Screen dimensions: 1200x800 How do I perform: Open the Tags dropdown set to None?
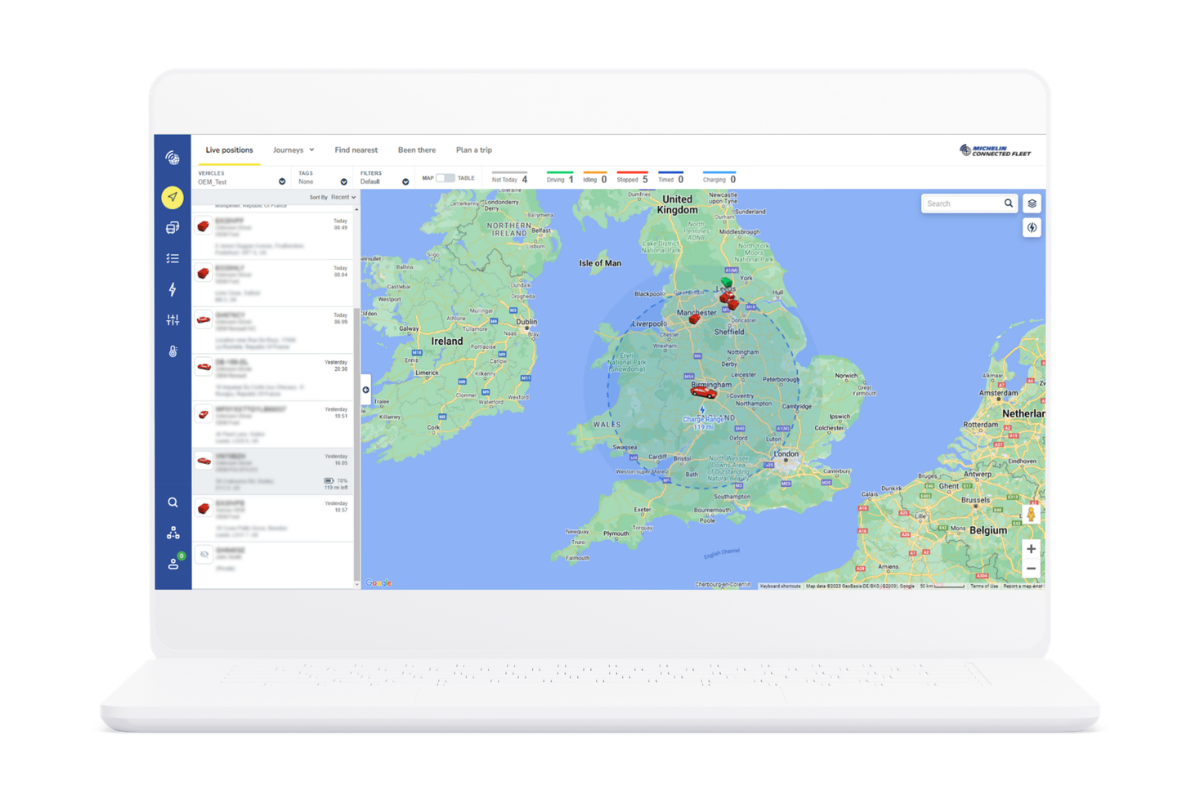coord(323,178)
